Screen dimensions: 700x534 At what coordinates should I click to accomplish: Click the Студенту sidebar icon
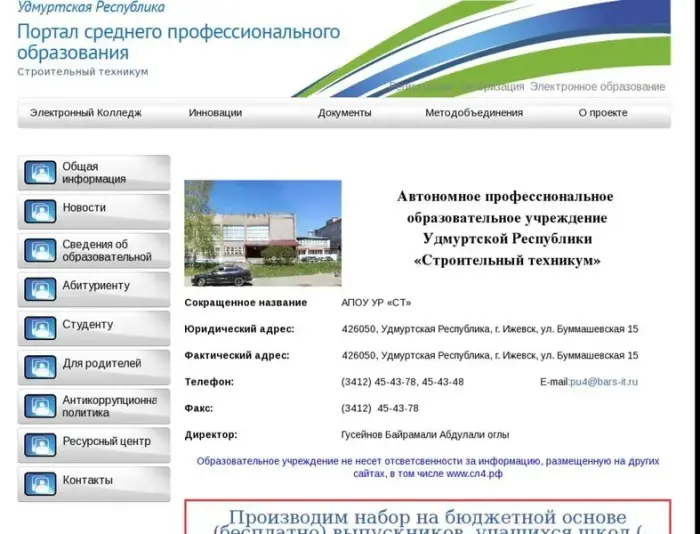point(40,329)
